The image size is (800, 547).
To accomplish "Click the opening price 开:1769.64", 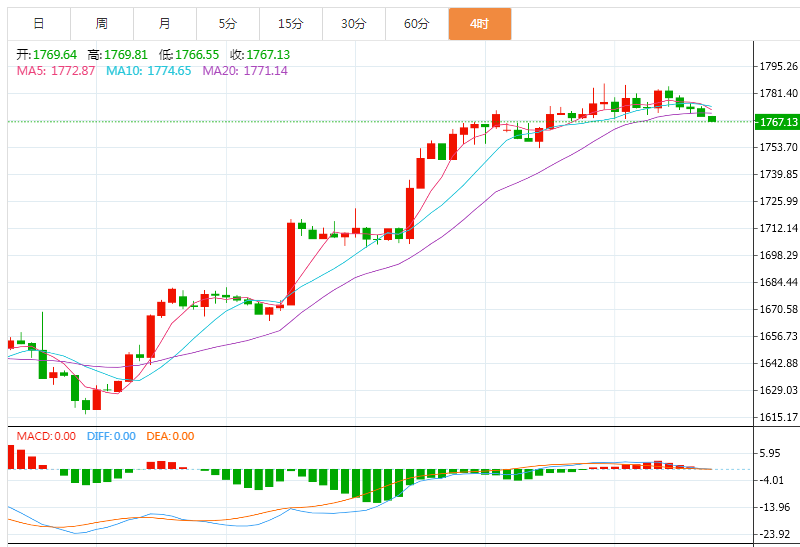I will (47, 55).
